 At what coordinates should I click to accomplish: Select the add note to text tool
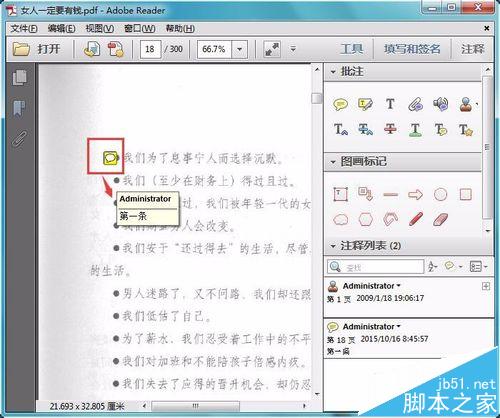[441, 129]
